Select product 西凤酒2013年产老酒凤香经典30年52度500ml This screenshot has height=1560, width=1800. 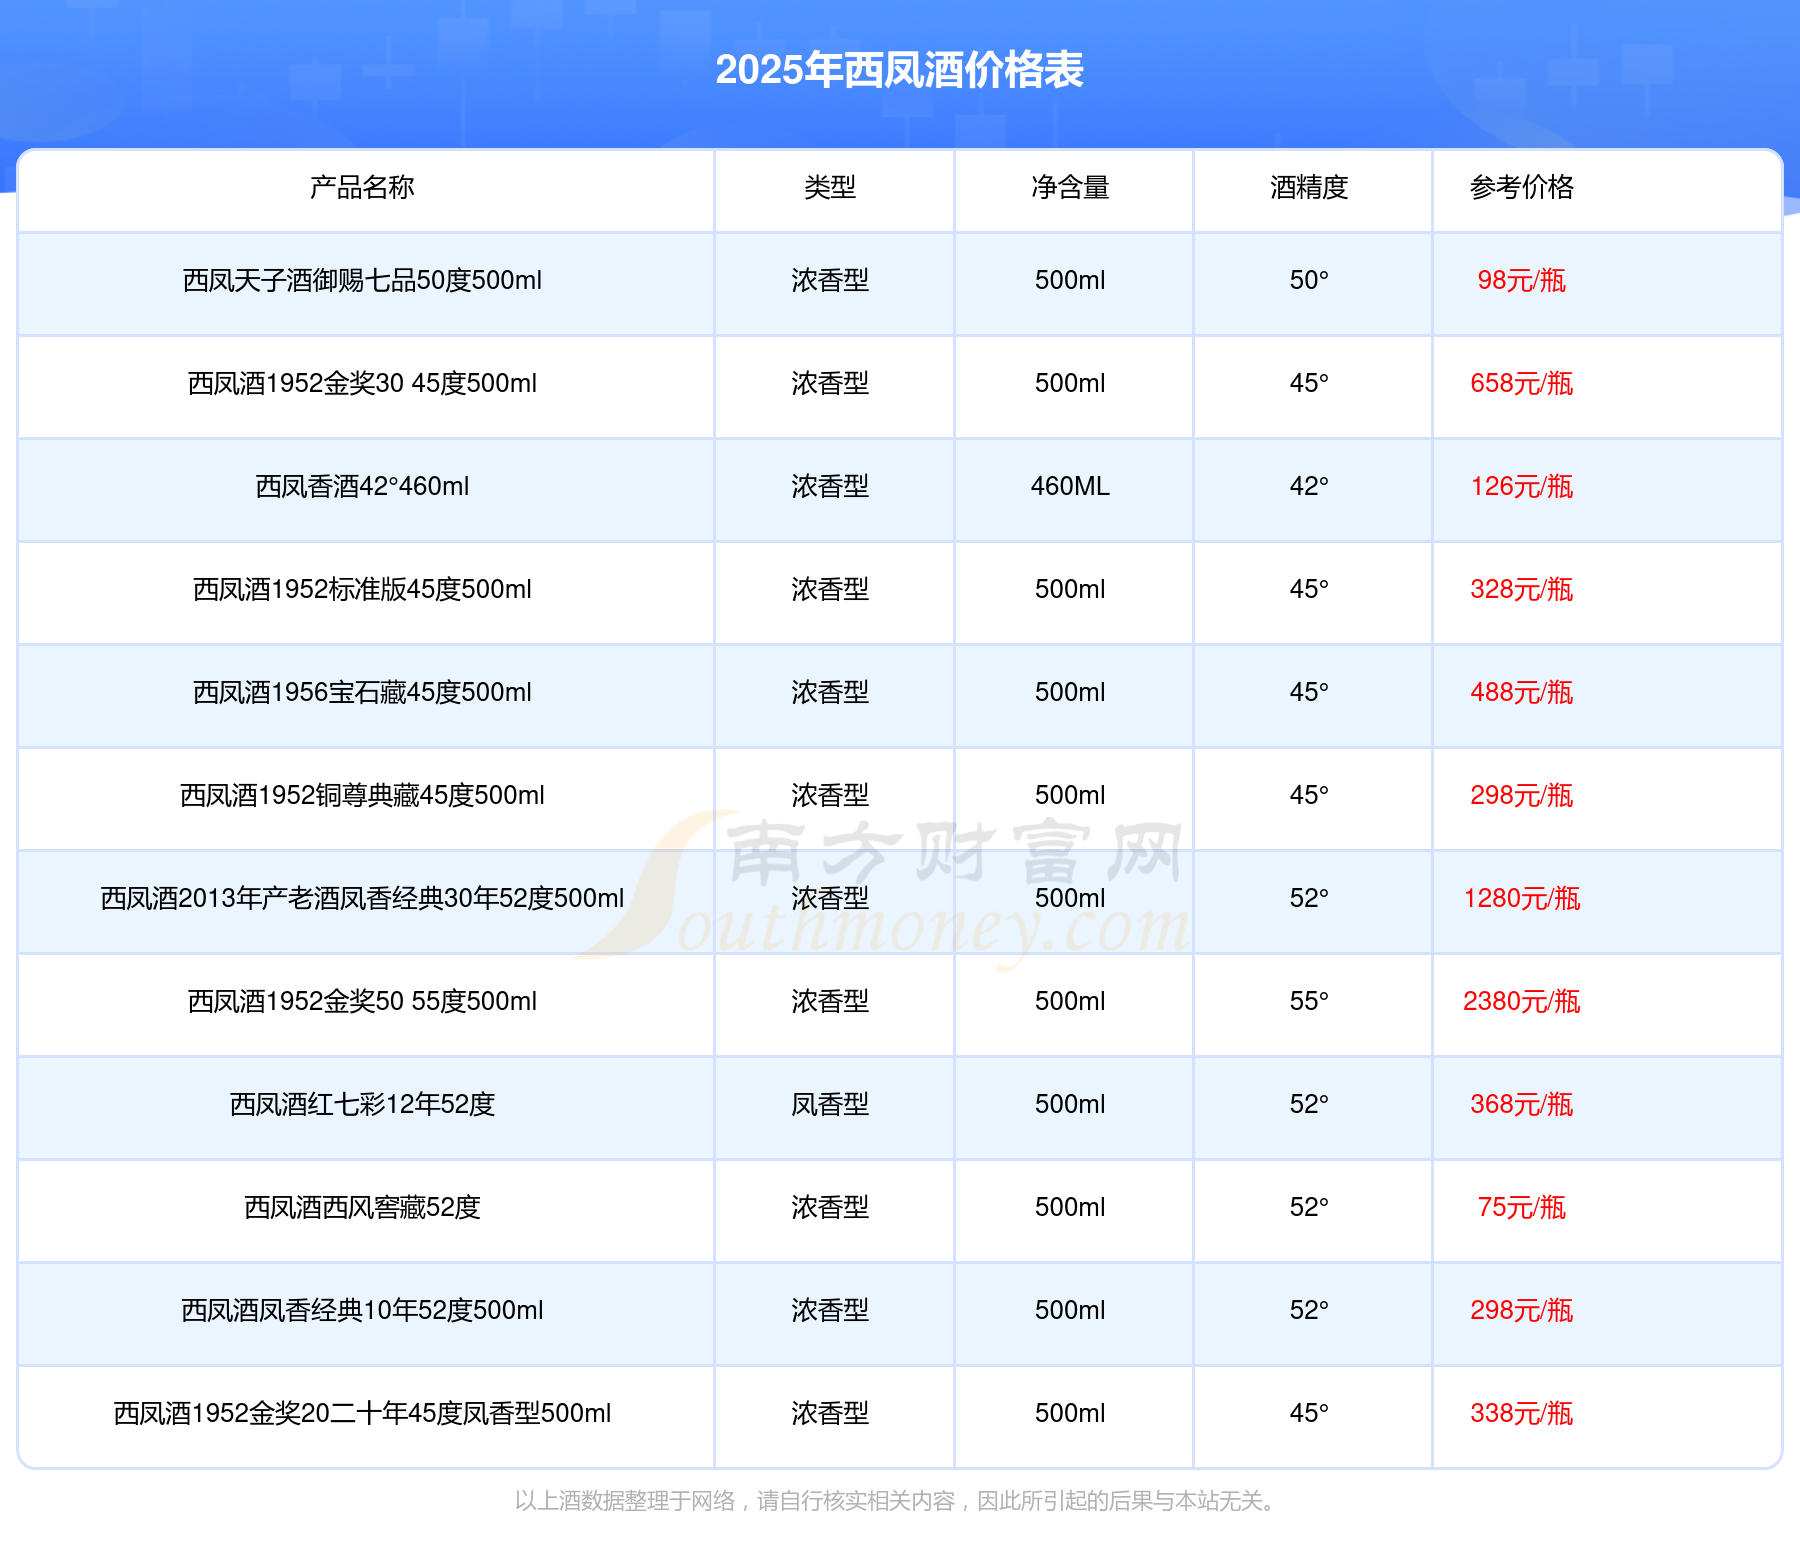click(x=362, y=899)
